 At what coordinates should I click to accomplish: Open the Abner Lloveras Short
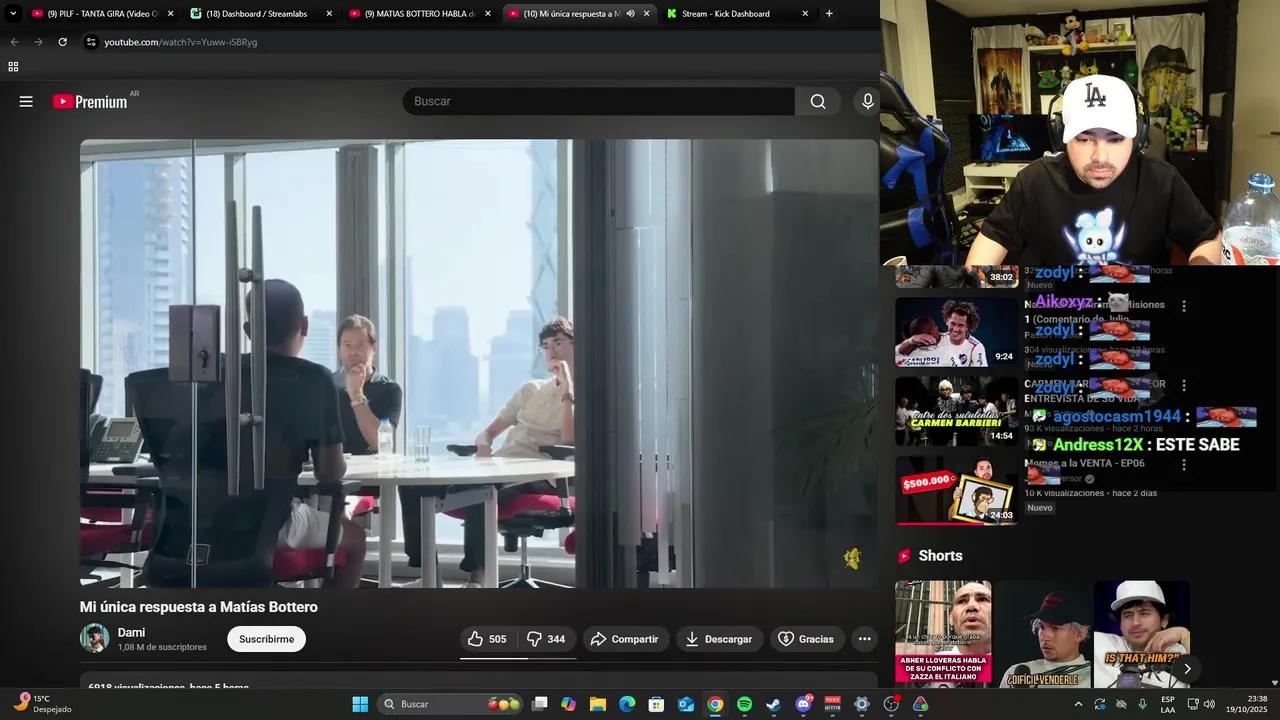pos(943,633)
